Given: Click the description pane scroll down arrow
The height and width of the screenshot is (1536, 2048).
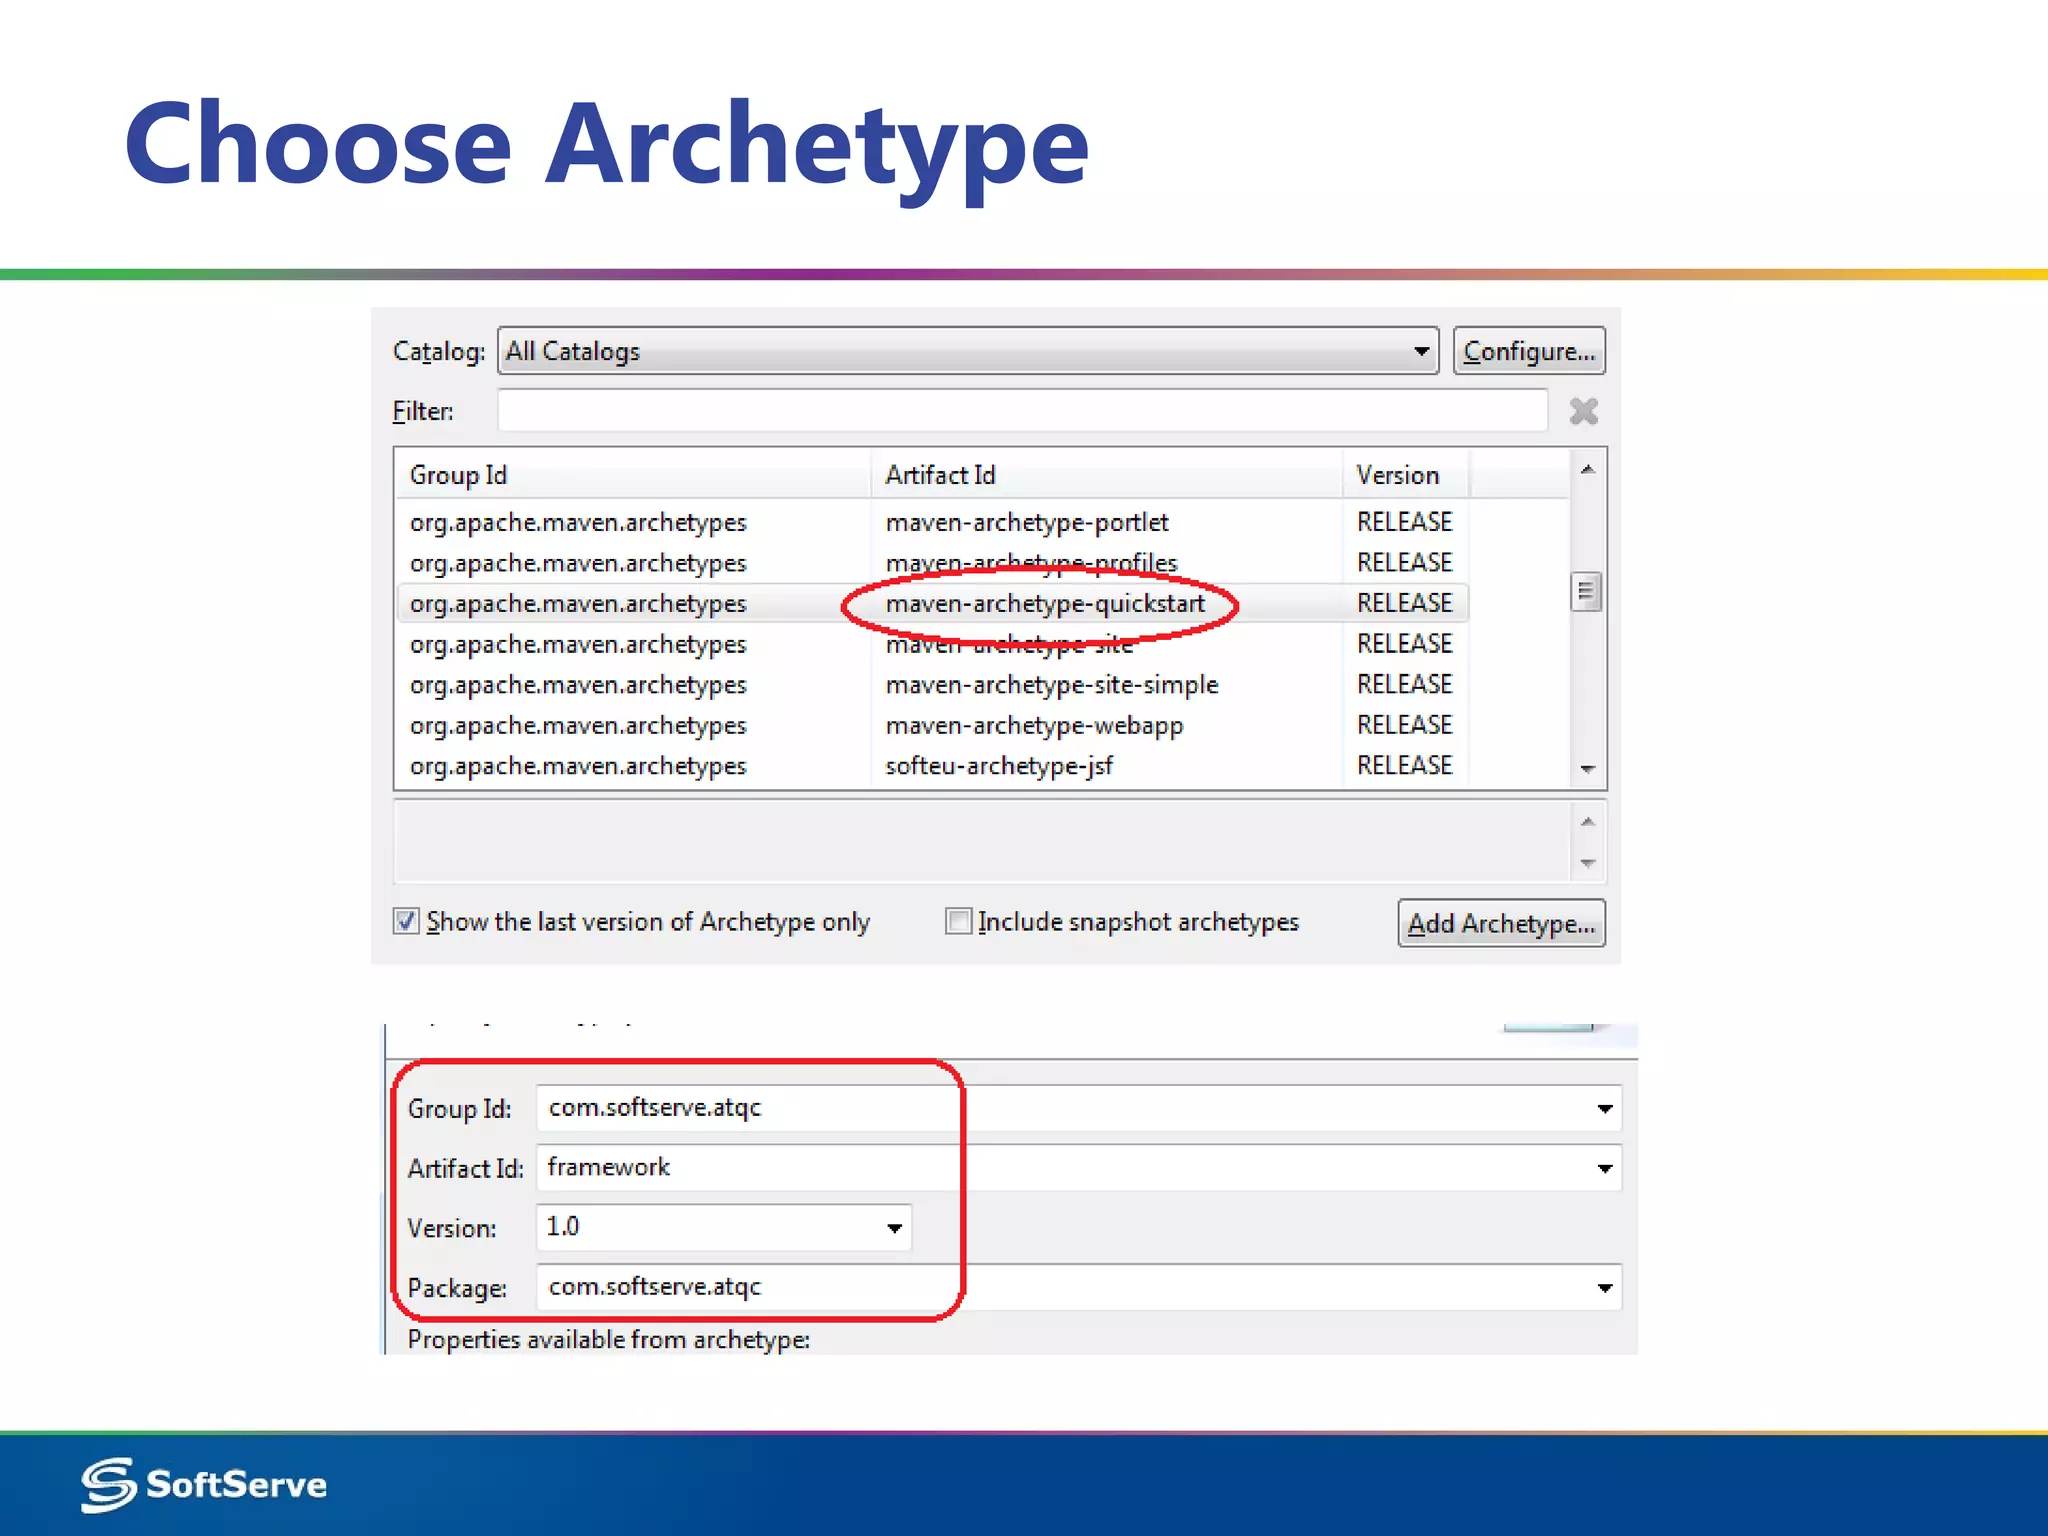Looking at the screenshot, I should tap(1587, 862).
